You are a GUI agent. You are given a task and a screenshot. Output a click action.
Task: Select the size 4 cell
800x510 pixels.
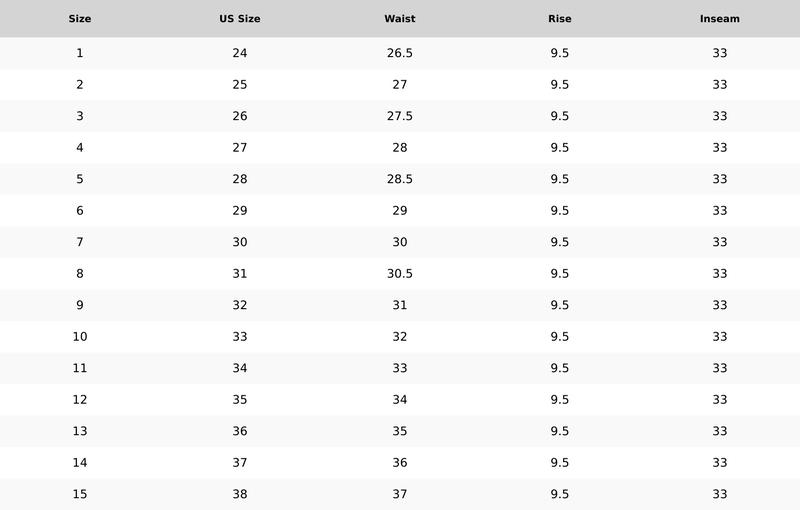80,148
